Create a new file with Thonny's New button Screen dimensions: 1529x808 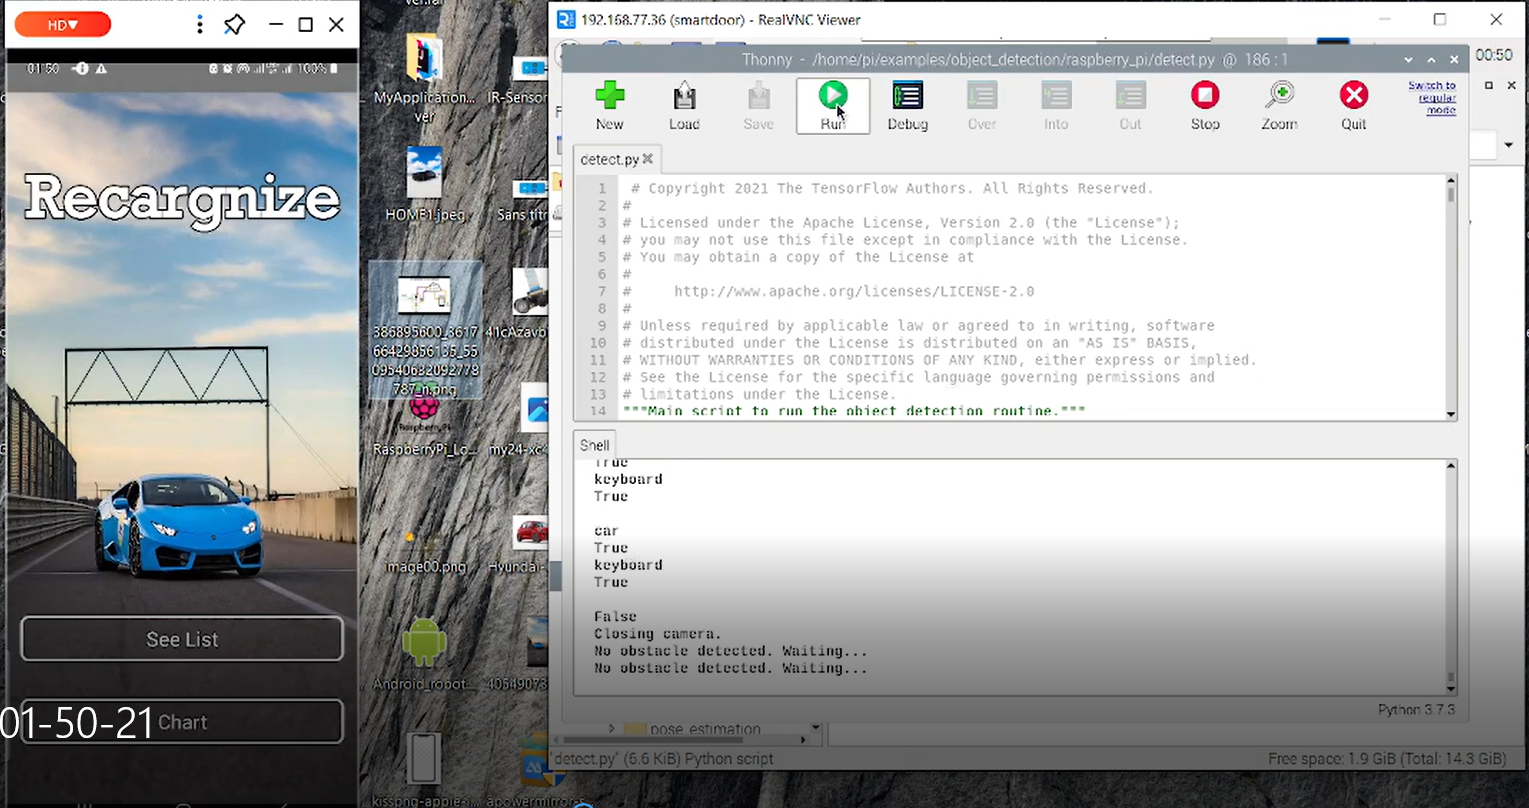[609, 106]
